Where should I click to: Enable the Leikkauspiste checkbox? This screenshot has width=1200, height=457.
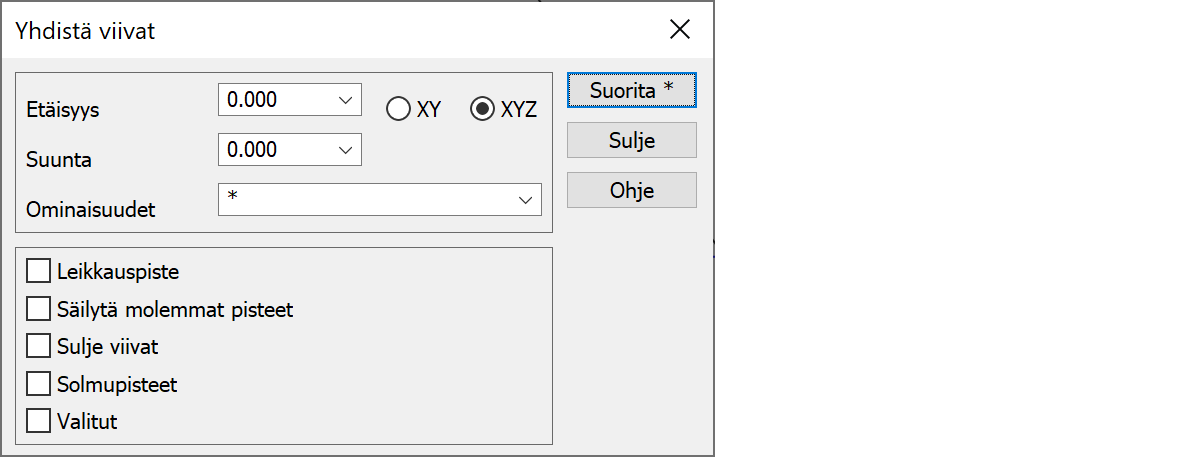point(39,271)
